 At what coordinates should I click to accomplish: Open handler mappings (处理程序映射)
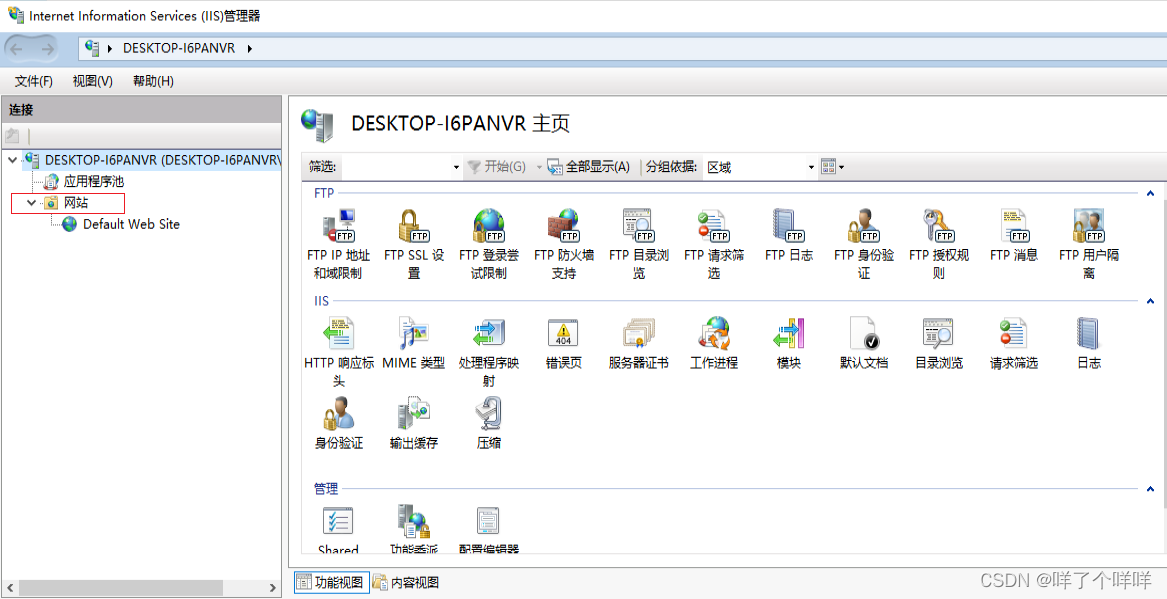pos(489,353)
